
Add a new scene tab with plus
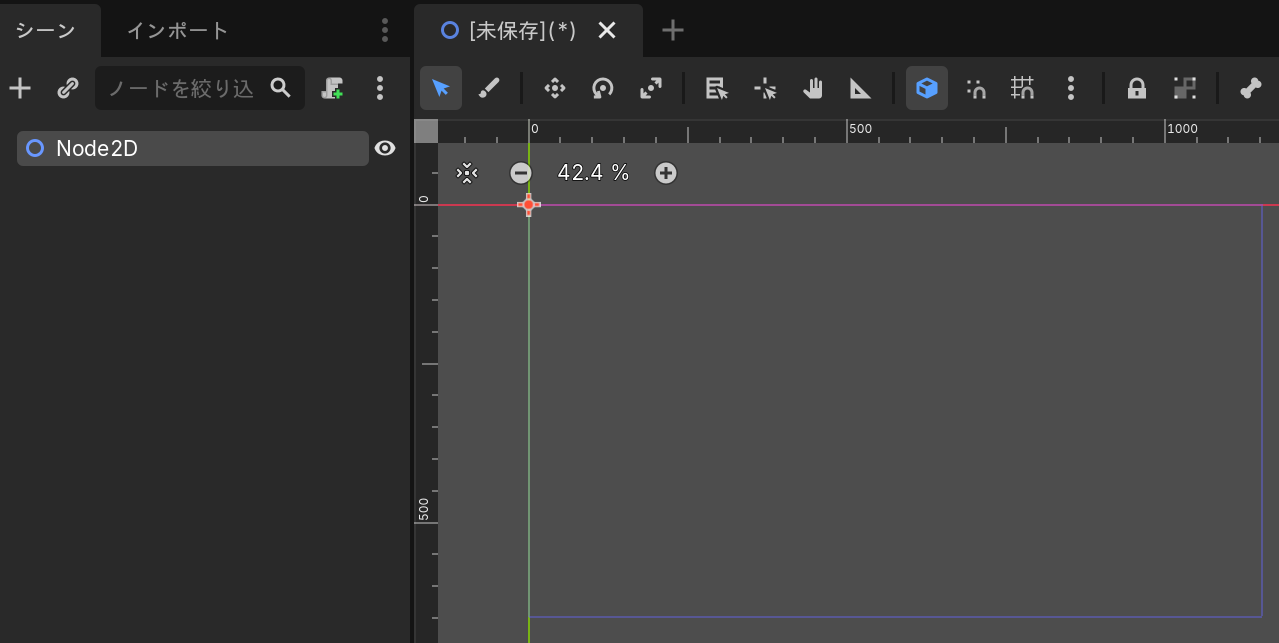click(673, 30)
